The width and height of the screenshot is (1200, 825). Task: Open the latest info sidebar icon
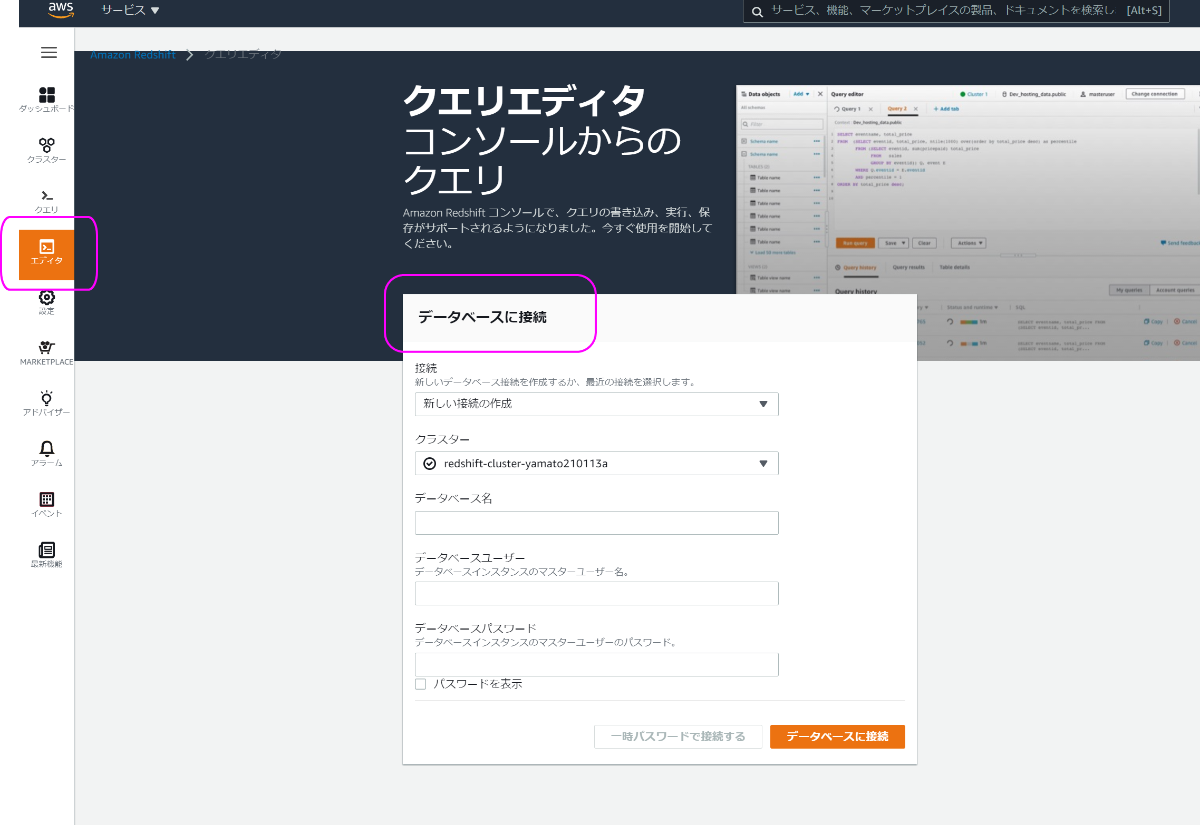[x=46, y=555]
